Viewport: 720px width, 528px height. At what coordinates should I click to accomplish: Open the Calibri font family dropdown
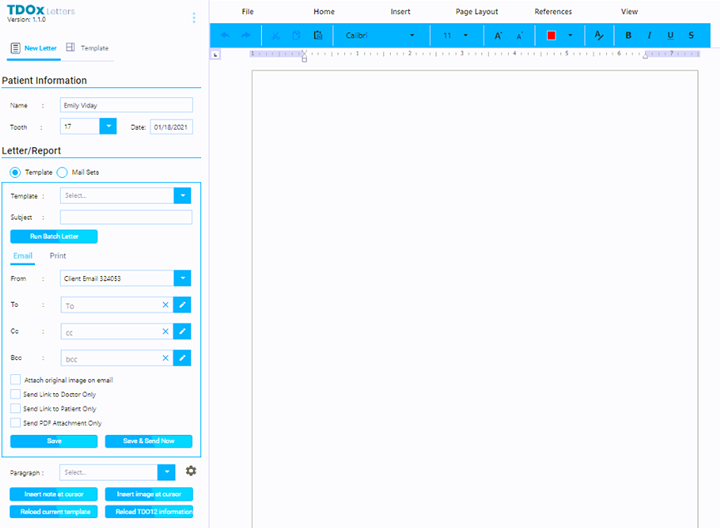pos(380,35)
